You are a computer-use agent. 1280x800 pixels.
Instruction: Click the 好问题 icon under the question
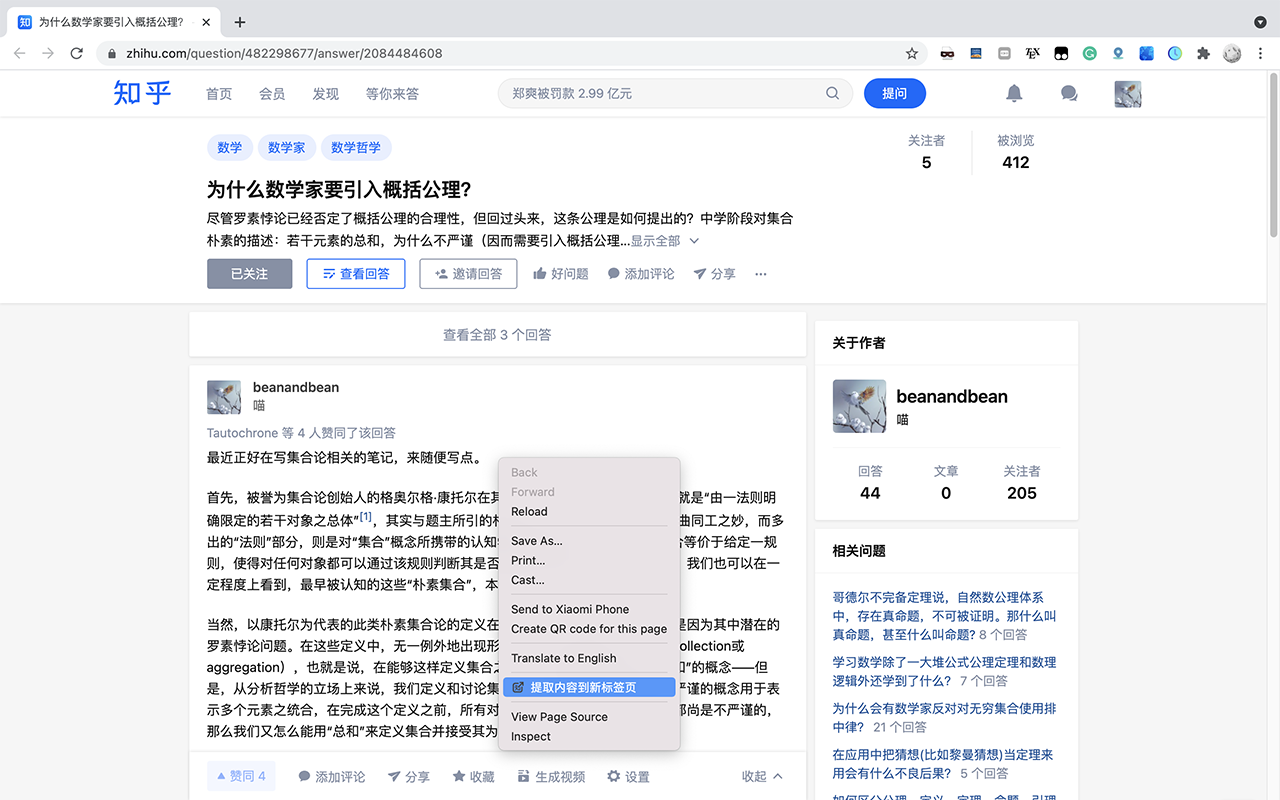(560, 273)
